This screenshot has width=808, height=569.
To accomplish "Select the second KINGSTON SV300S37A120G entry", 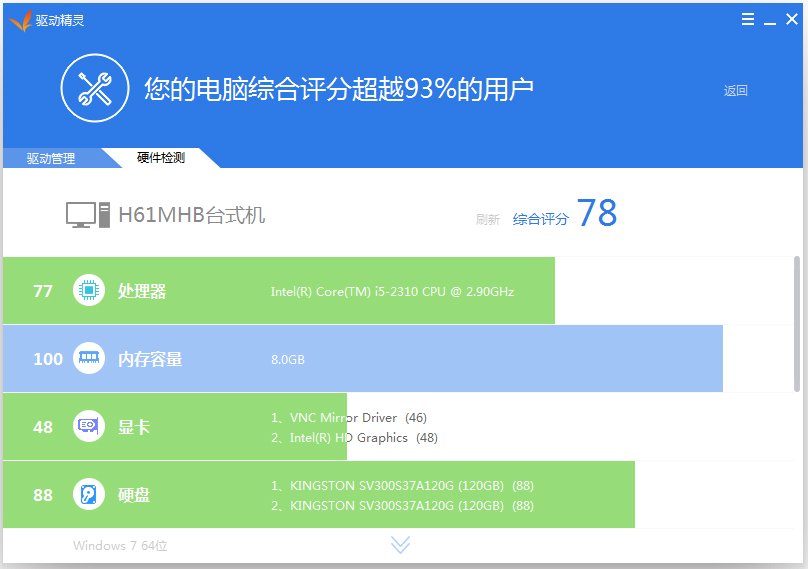I will coord(396,506).
